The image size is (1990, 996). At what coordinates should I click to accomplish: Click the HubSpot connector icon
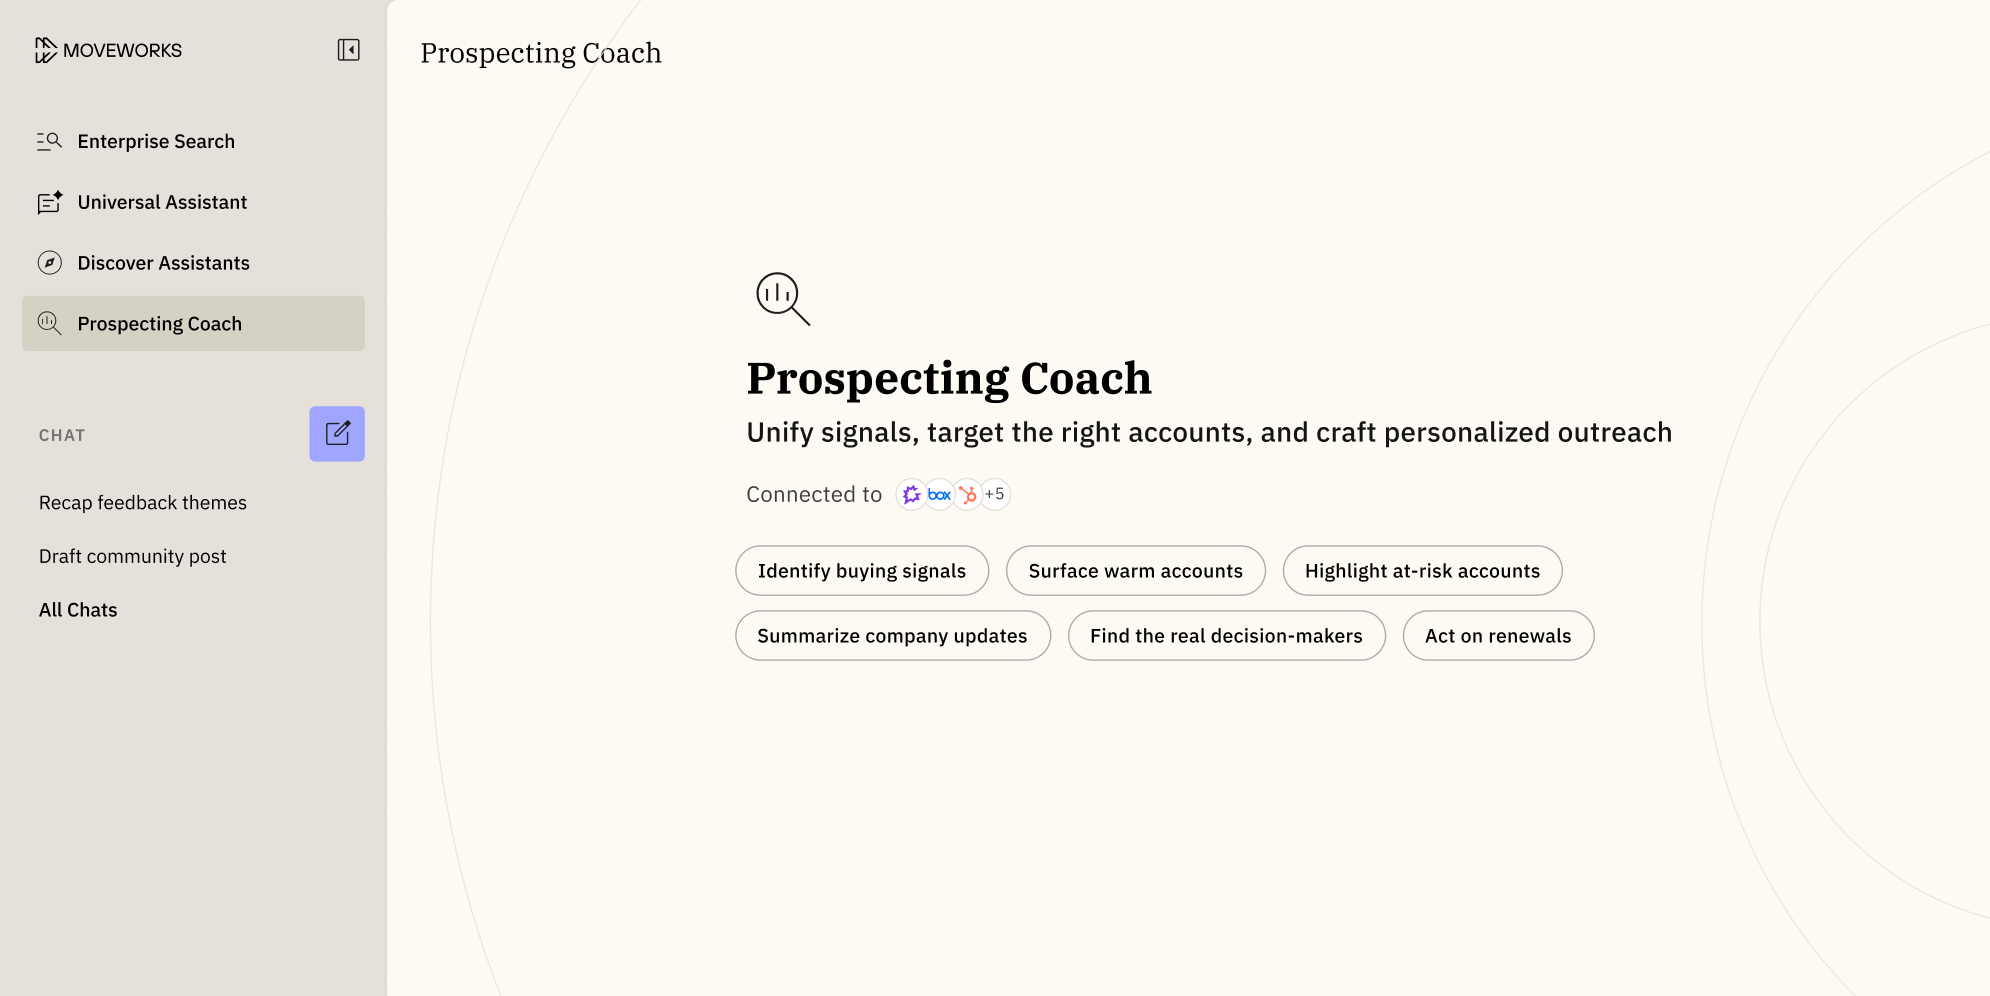tap(967, 494)
